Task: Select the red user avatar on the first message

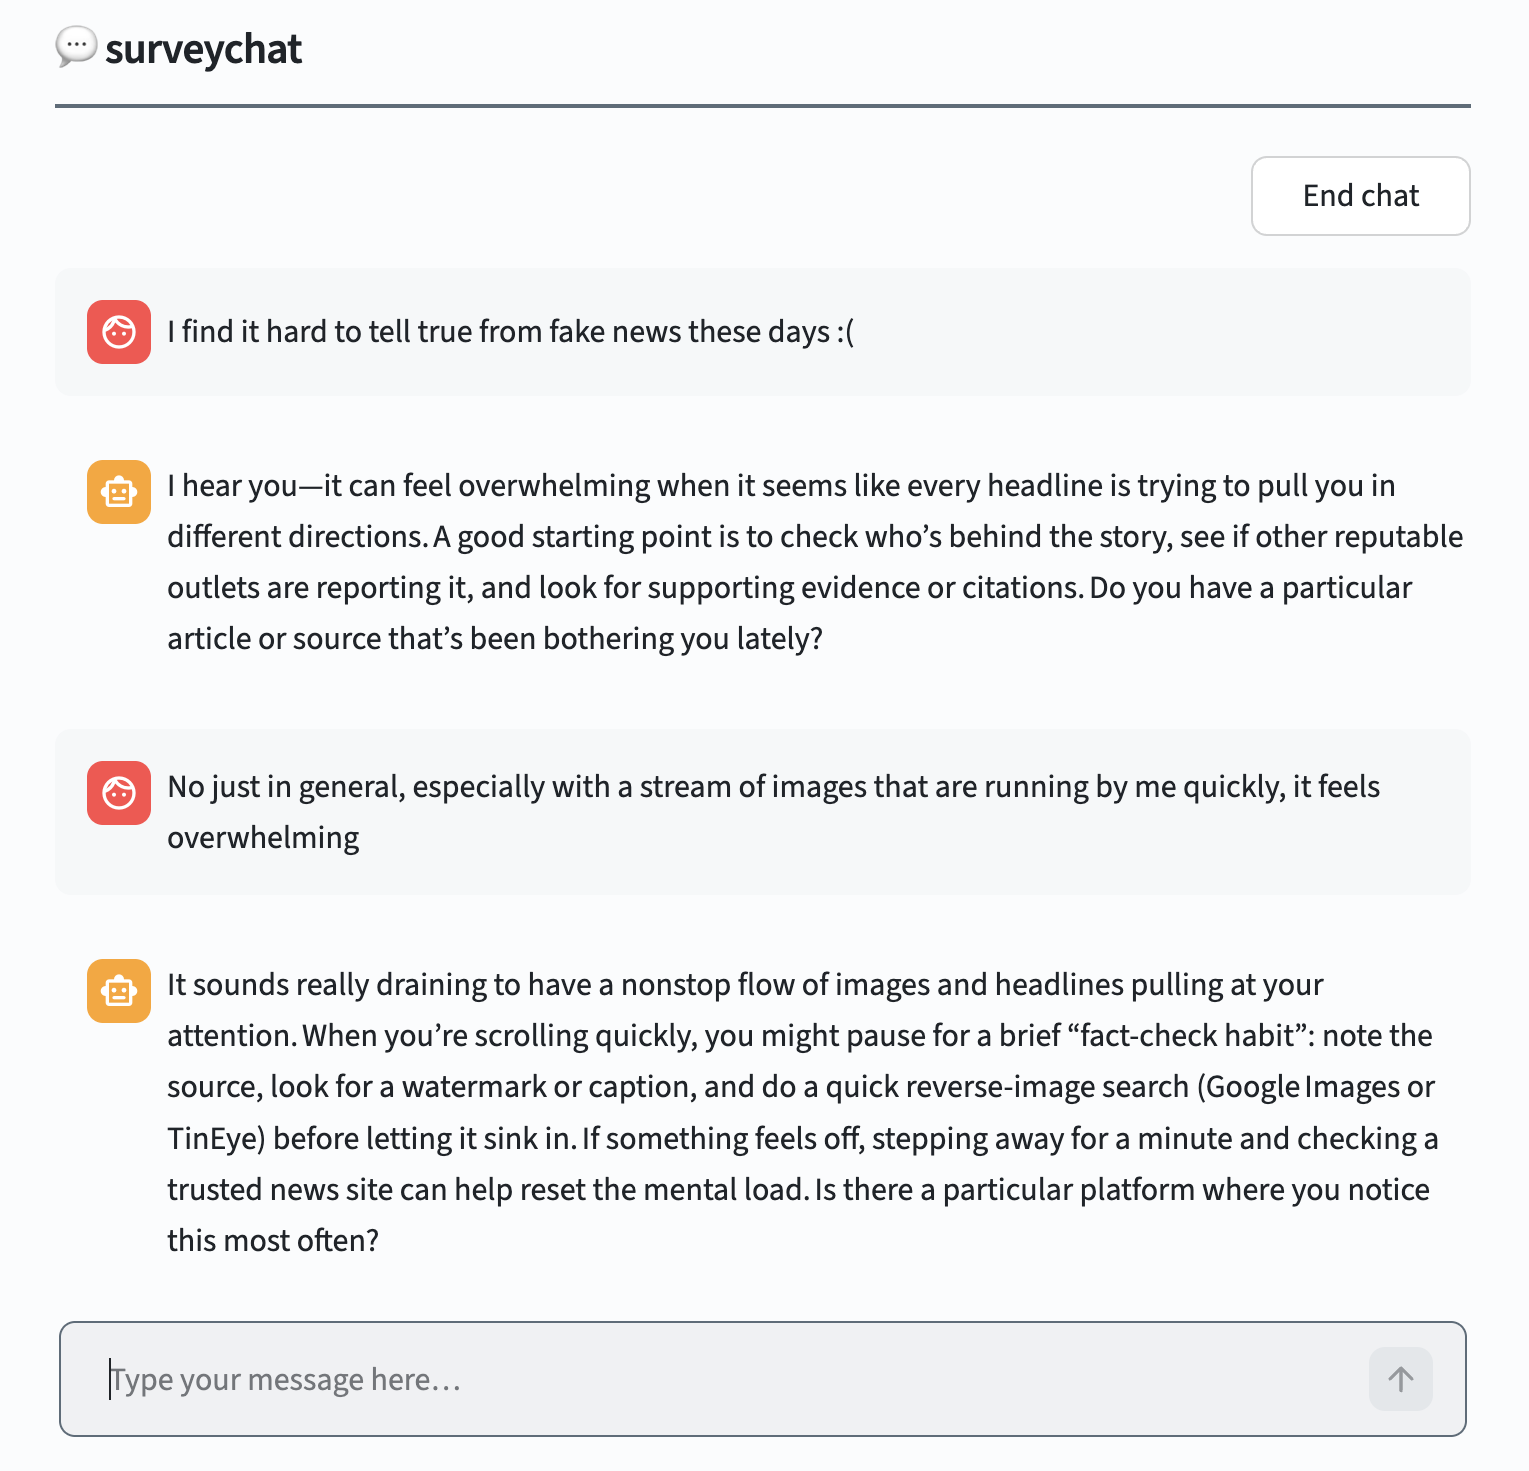Action: pyautogui.click(x=119, y=331)
